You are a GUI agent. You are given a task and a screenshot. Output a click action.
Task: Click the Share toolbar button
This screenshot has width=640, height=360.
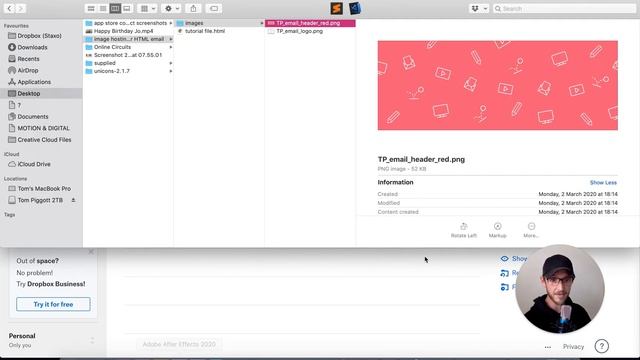(193, 8)
